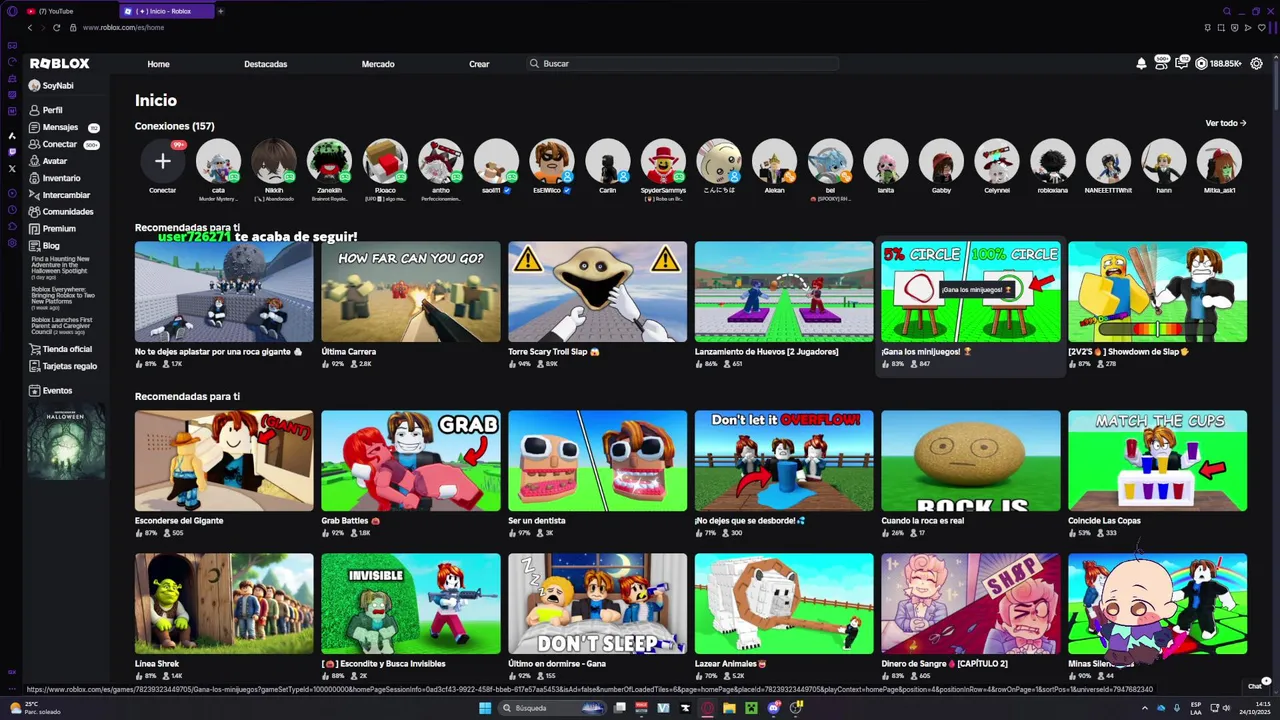Open the Última Carrera game thumbnail
Screen dimensions: 1280x720
point(411,292)
